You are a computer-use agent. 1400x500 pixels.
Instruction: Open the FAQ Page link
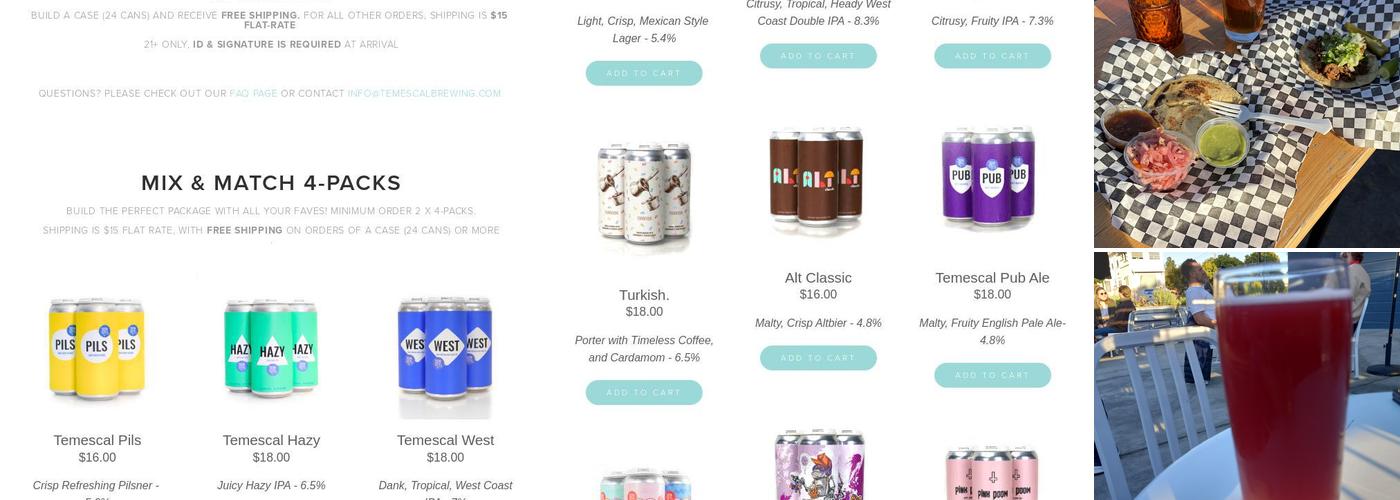(x=253, y=94)
